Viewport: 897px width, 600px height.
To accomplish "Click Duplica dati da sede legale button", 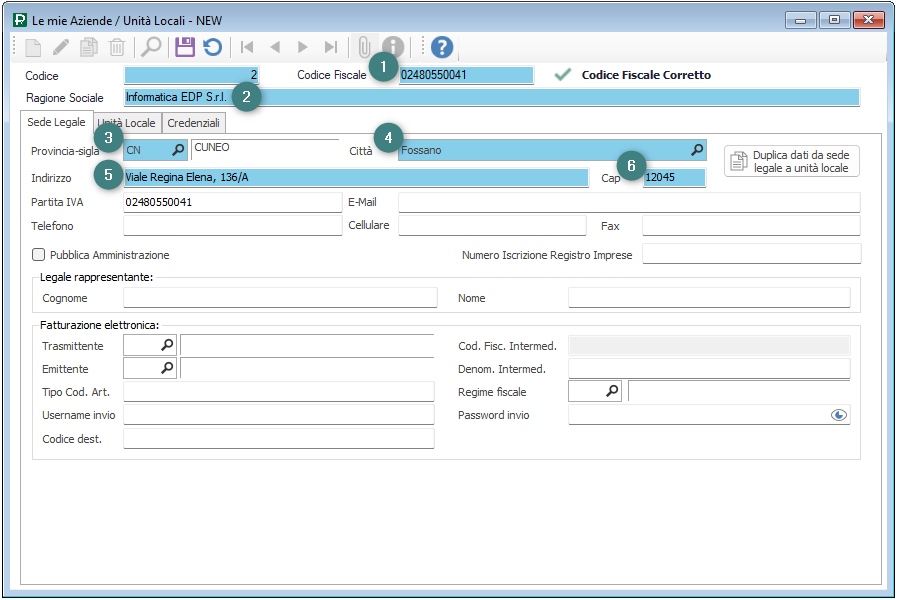I will [x=791, y=162].
